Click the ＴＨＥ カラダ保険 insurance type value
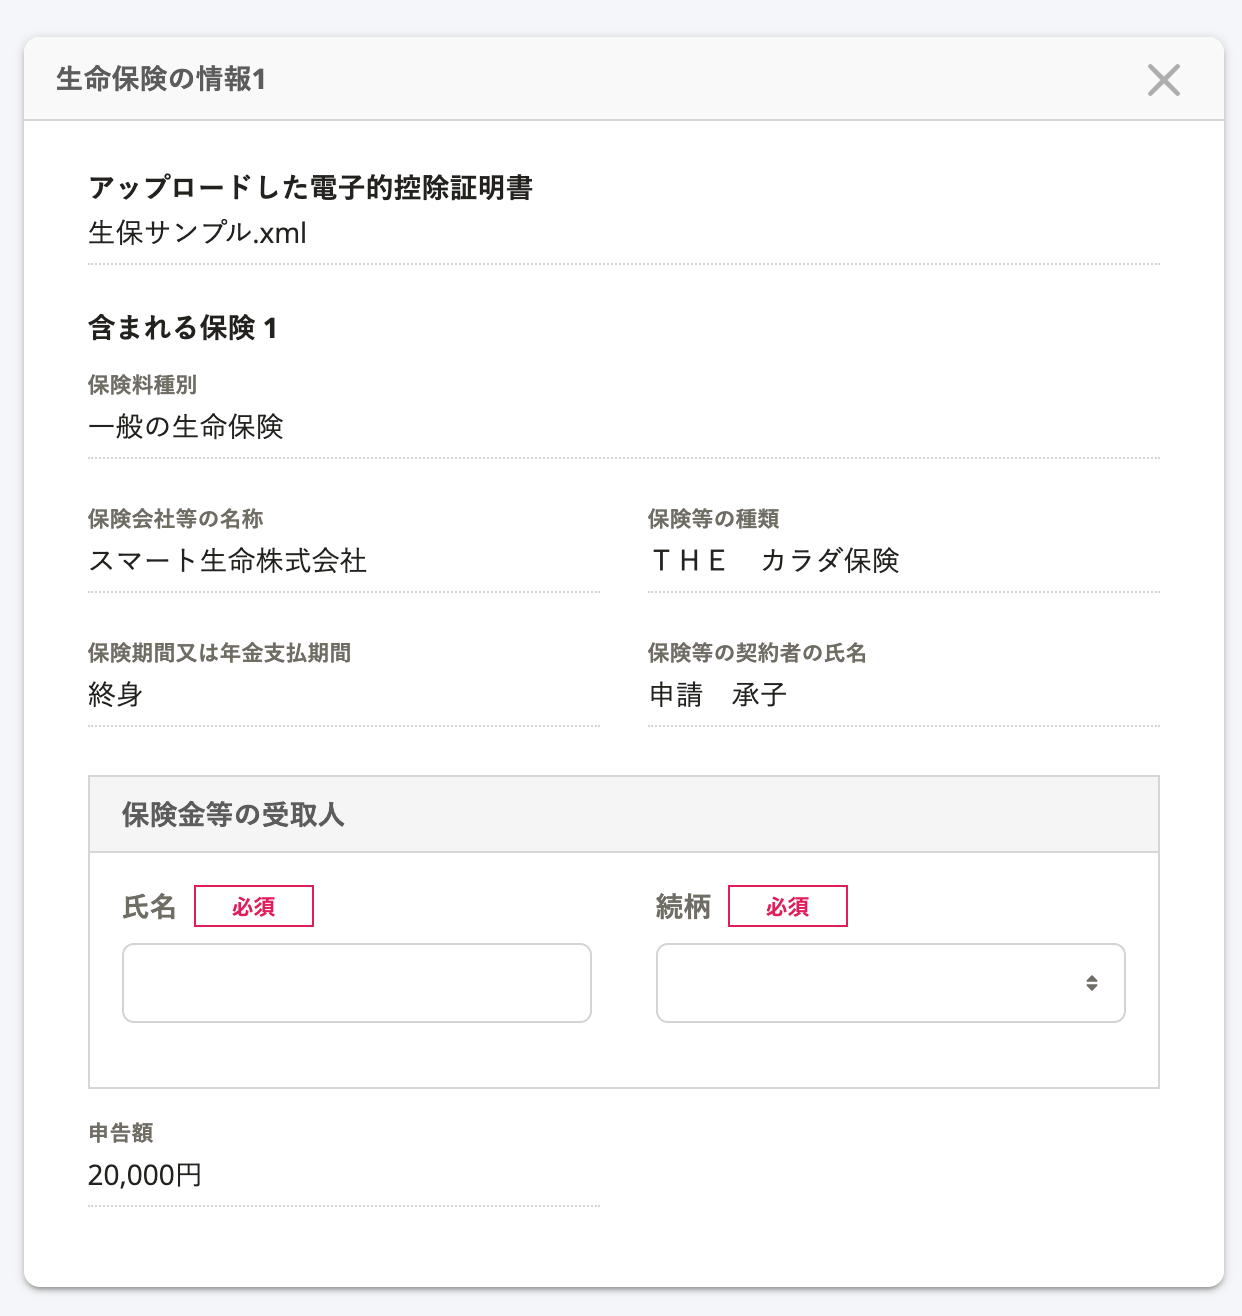 pos(775,561)
